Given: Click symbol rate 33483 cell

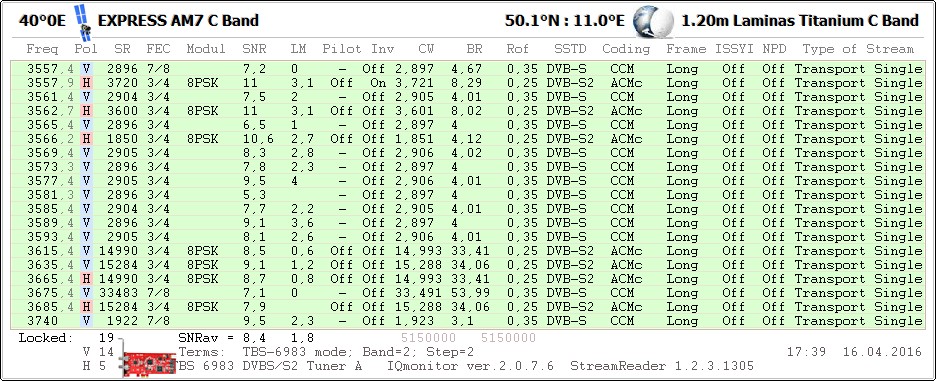Looking at the screenshot, I should coord(118,293).
